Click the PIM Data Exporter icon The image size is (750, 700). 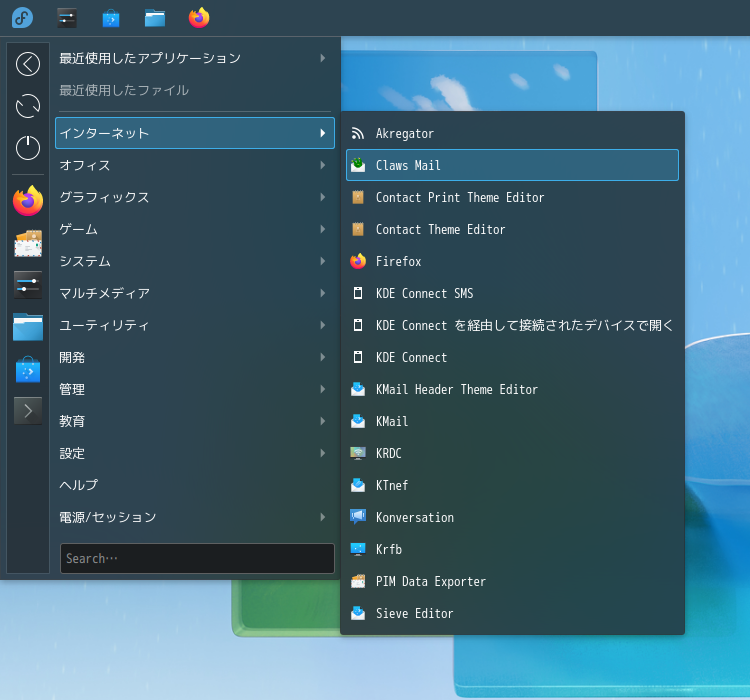(358, 581)
